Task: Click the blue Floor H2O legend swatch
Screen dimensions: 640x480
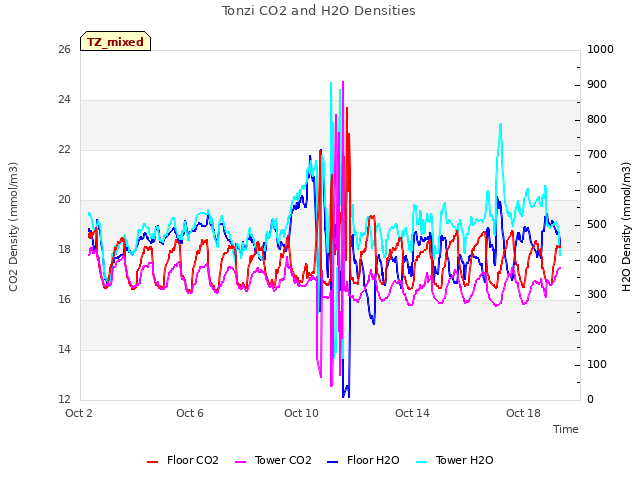Action: pos(333,462)
